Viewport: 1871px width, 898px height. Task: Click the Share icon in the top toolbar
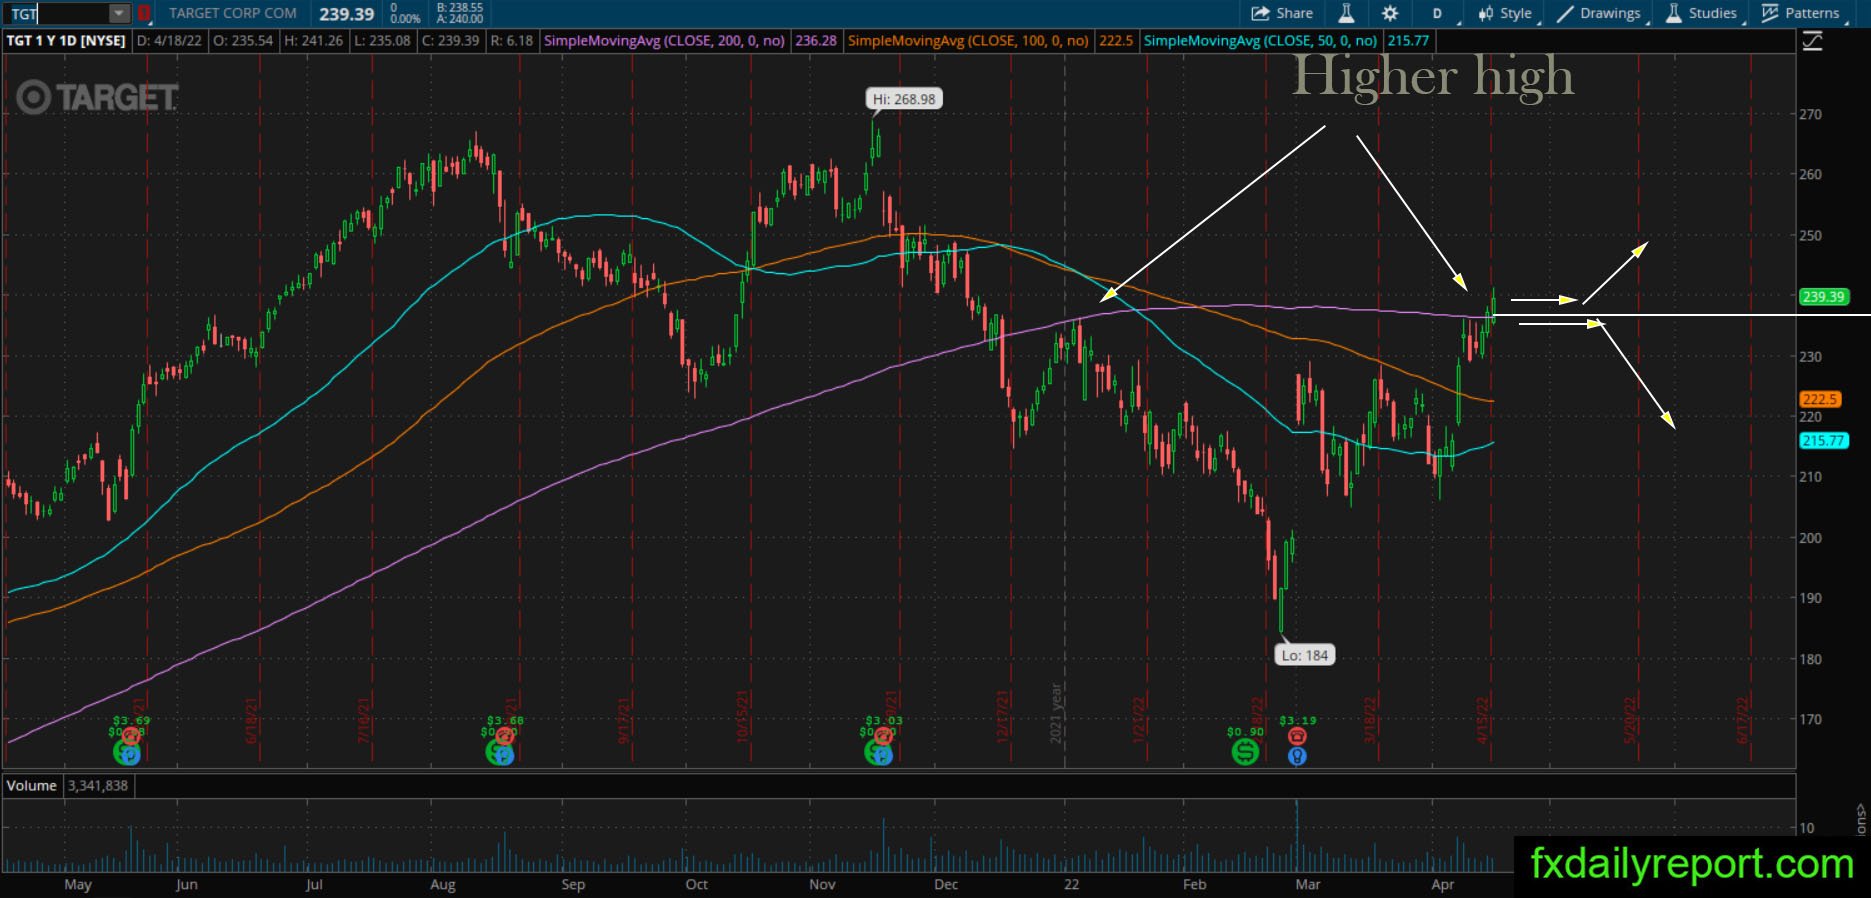[x=1260, y=14]
